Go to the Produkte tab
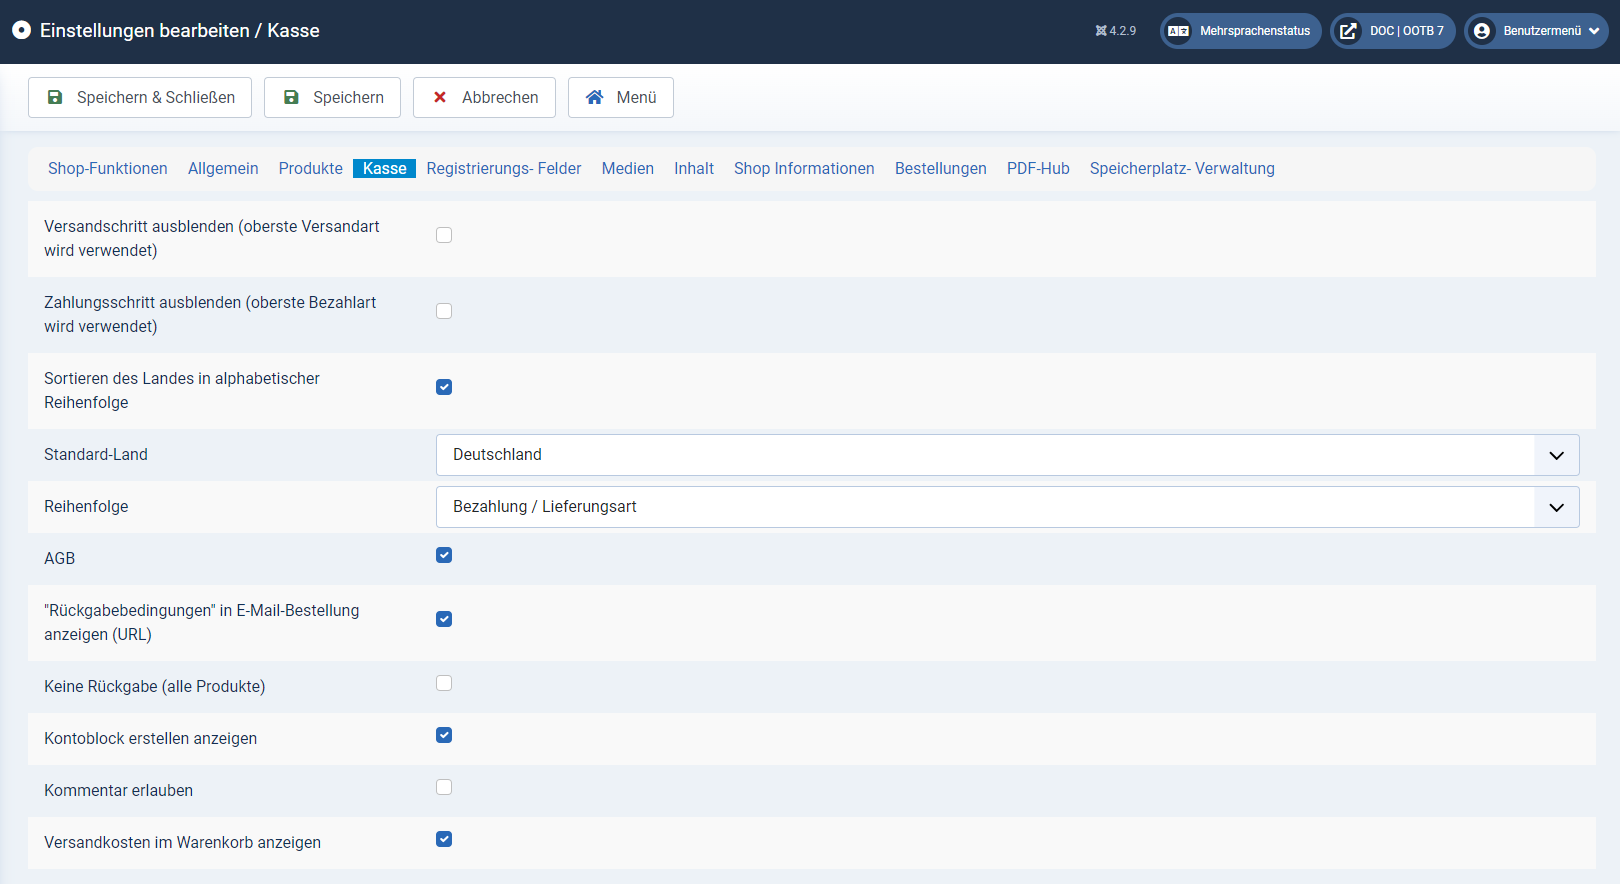The width and height of the screenshot is (1620, 884). coord(311,168)
